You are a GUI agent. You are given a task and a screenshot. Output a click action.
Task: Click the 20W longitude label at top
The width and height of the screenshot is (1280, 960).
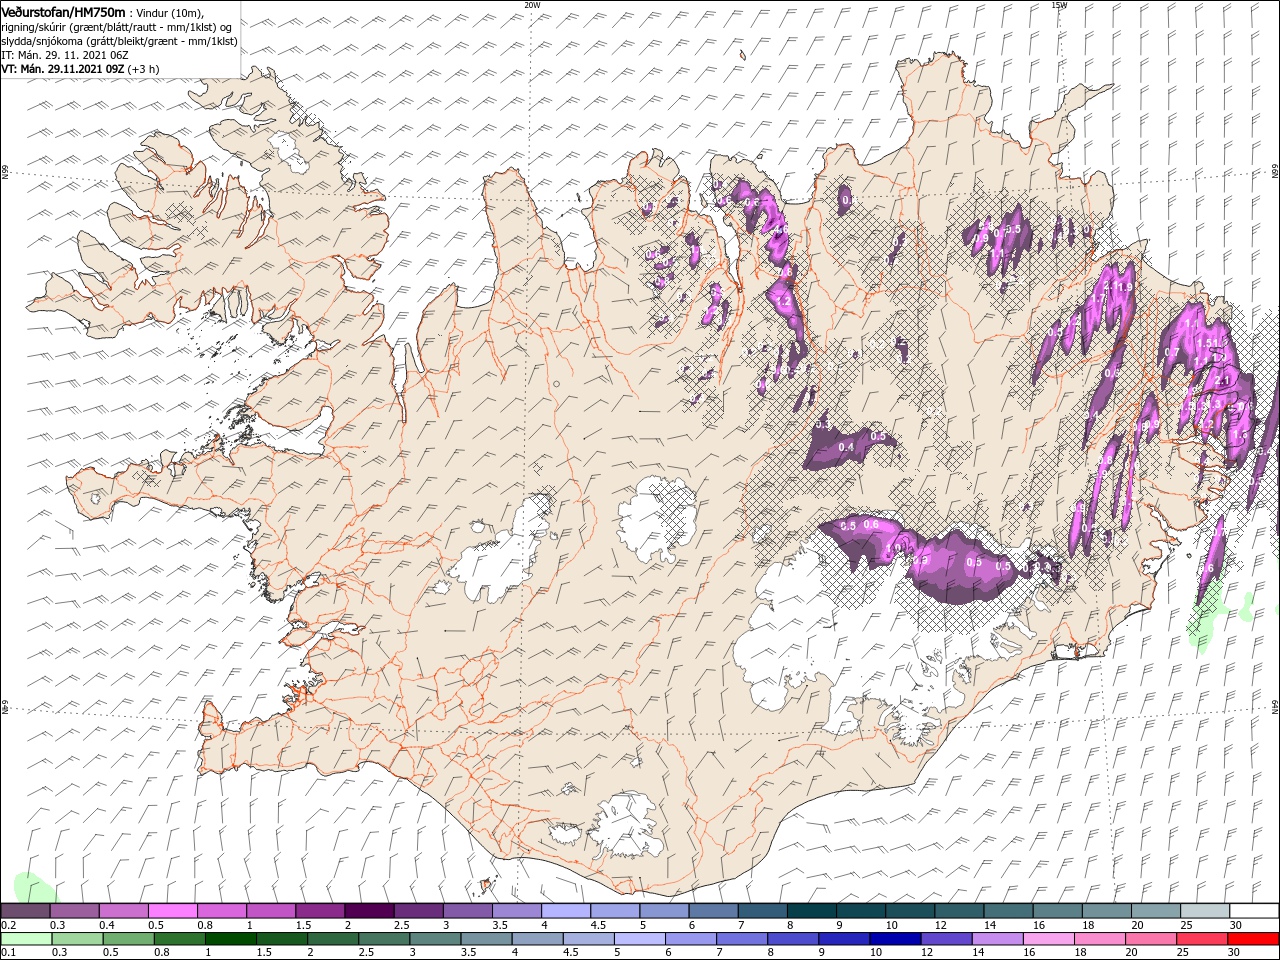(x=532, y=5)
